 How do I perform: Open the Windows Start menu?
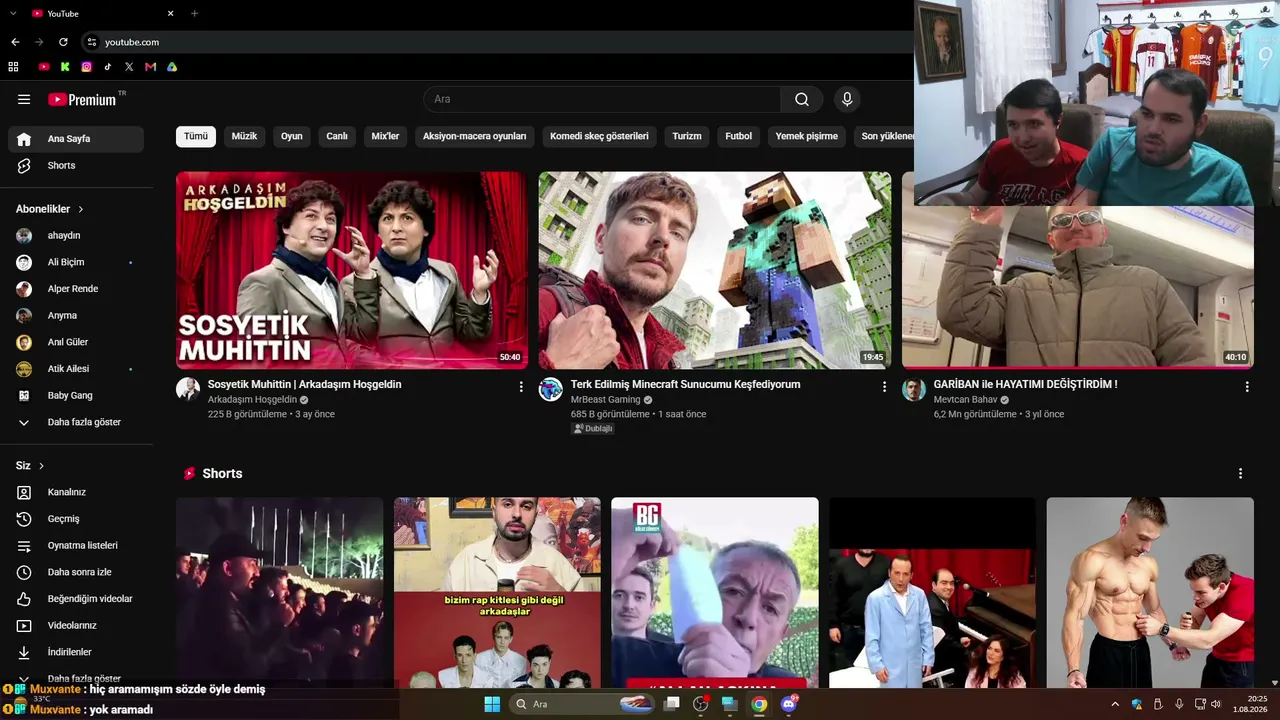[x=492, y=704]
